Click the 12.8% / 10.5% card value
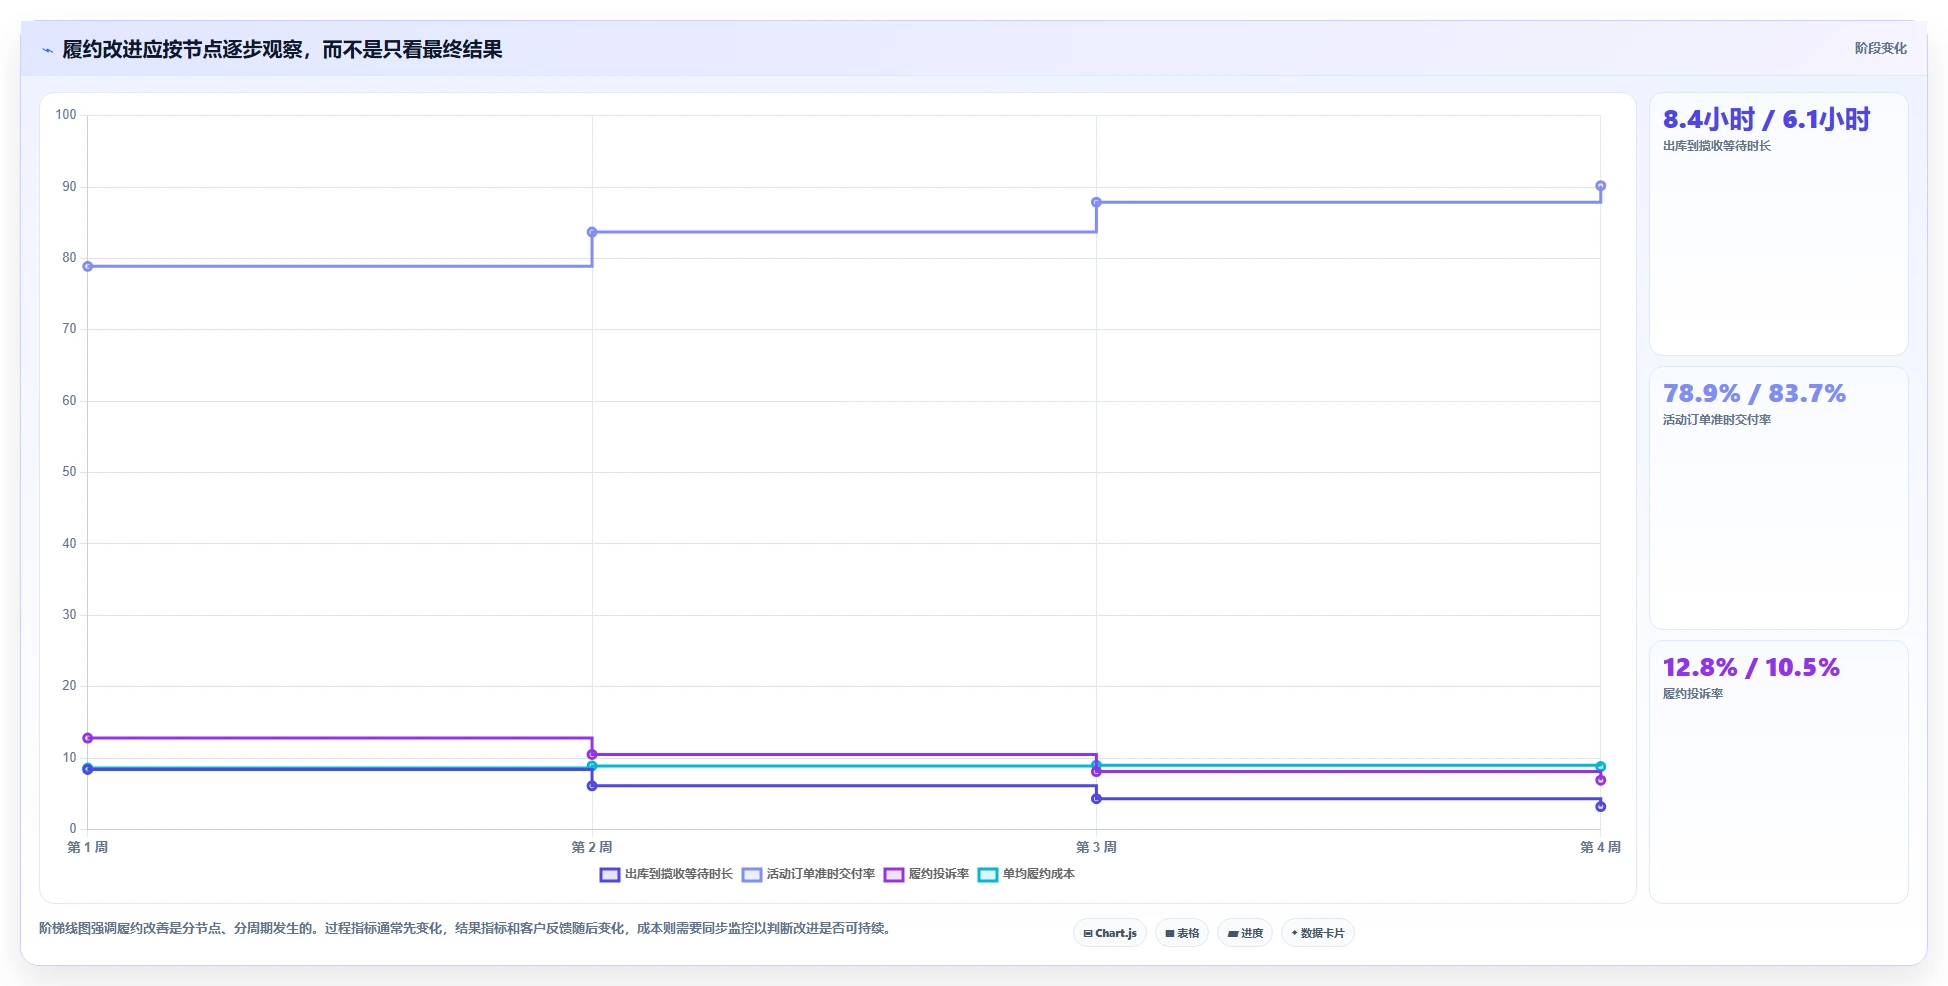 point(1751,667)
